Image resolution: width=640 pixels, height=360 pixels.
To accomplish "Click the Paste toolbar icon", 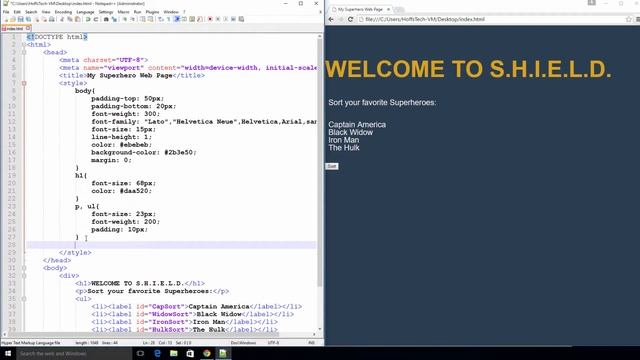I will pyautogui.click(x=77, y=19).
